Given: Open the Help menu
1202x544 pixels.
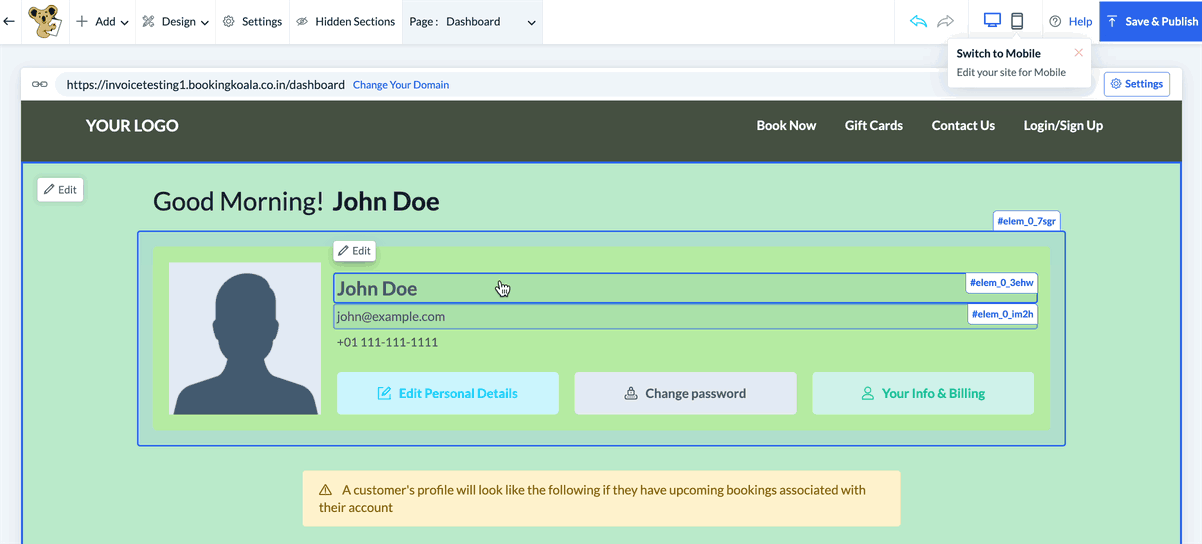Looking at the screenshot, I should point(1070,21).
